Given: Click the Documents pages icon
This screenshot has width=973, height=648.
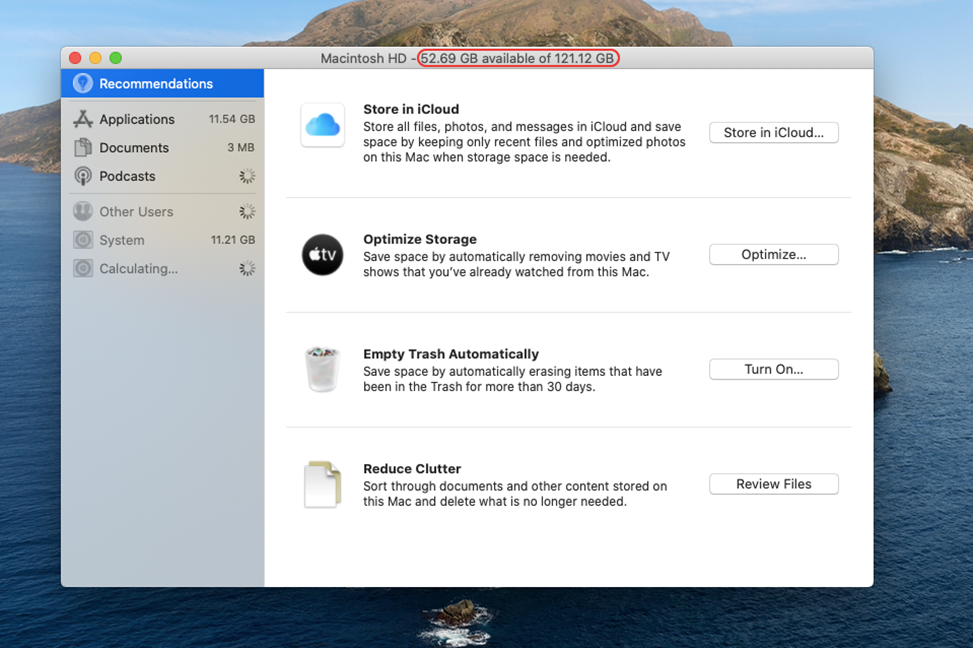Looking at the screenshot, I should click(83, 148).
